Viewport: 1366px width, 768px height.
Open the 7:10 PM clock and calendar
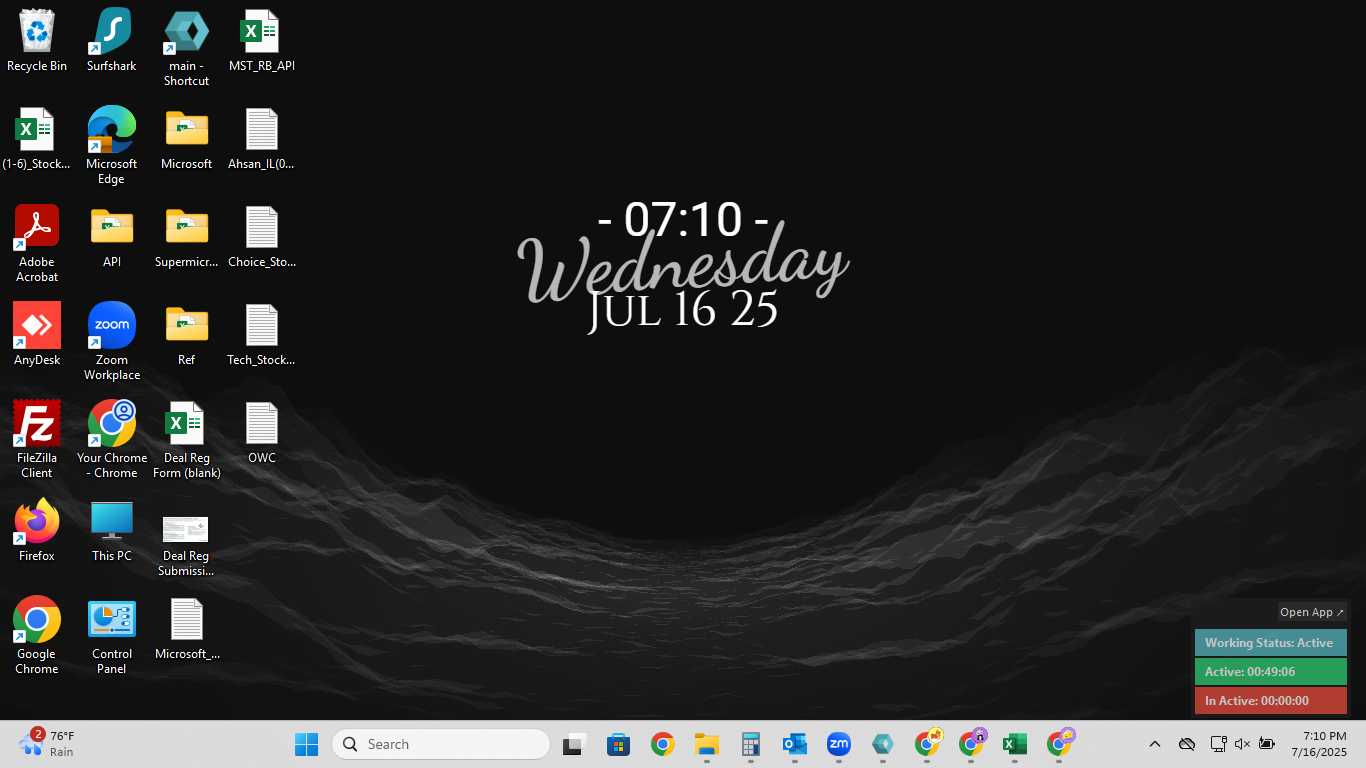coord(1319,744)
